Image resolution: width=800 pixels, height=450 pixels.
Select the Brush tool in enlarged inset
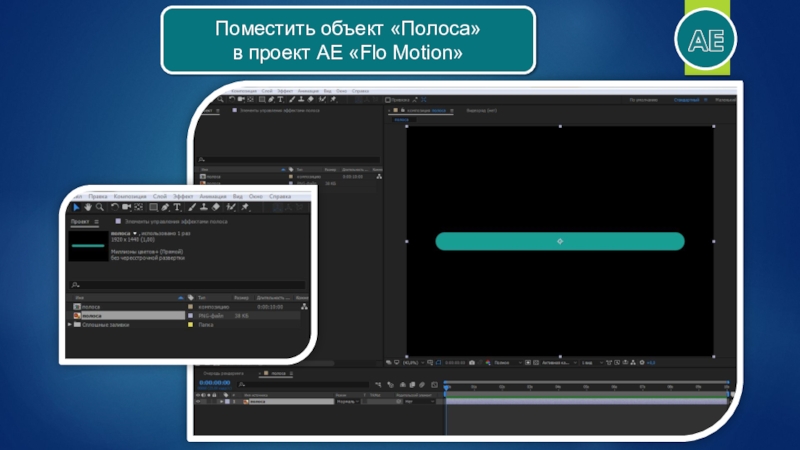(x=192, y=207)
